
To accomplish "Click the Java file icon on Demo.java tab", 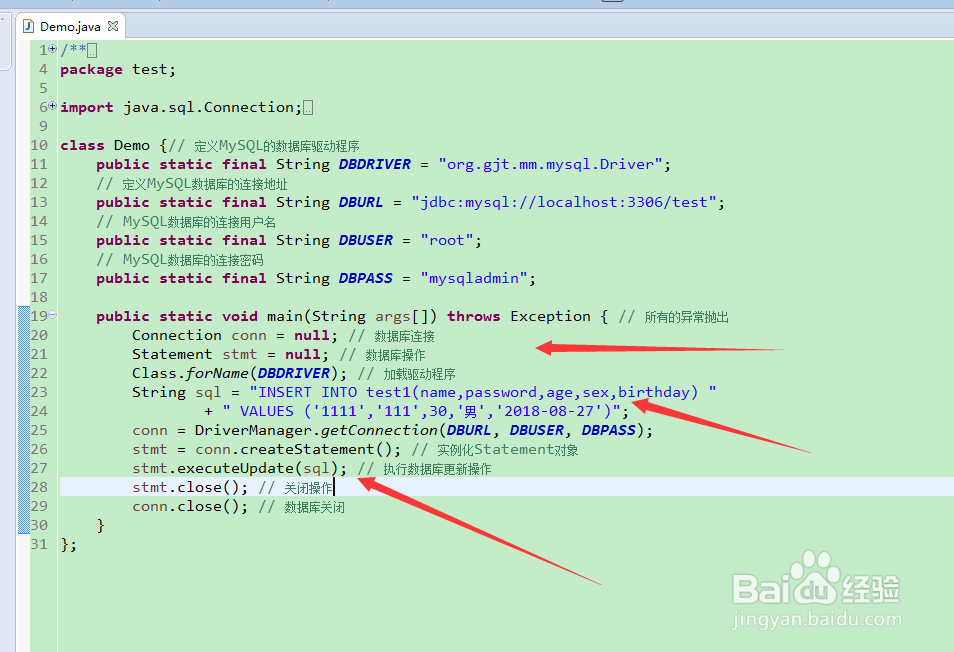I will (x=28, y=26).
